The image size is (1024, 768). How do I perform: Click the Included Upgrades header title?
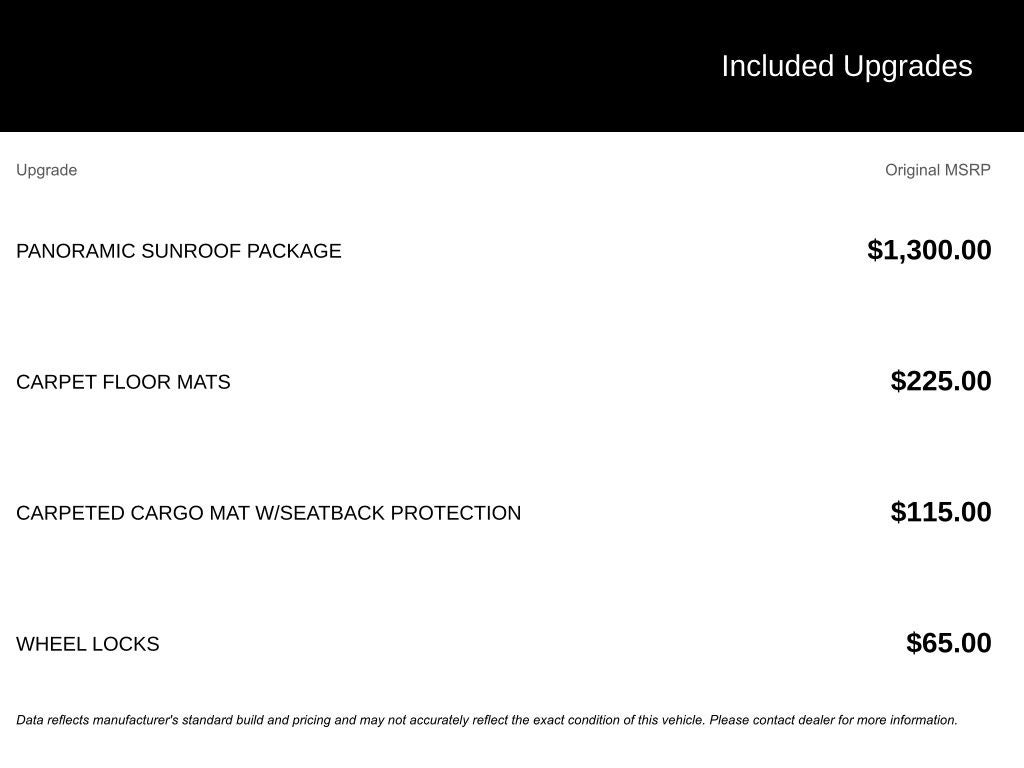[x=847, y=67]
